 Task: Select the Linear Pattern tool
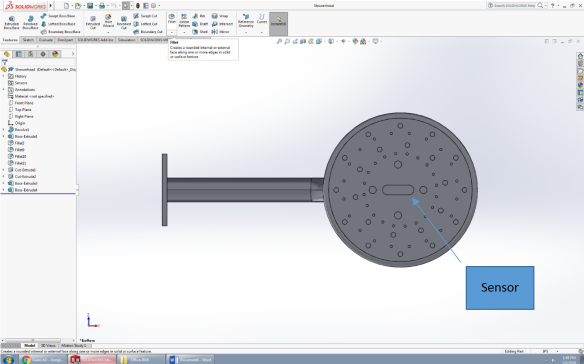click(x=184, y=21)
